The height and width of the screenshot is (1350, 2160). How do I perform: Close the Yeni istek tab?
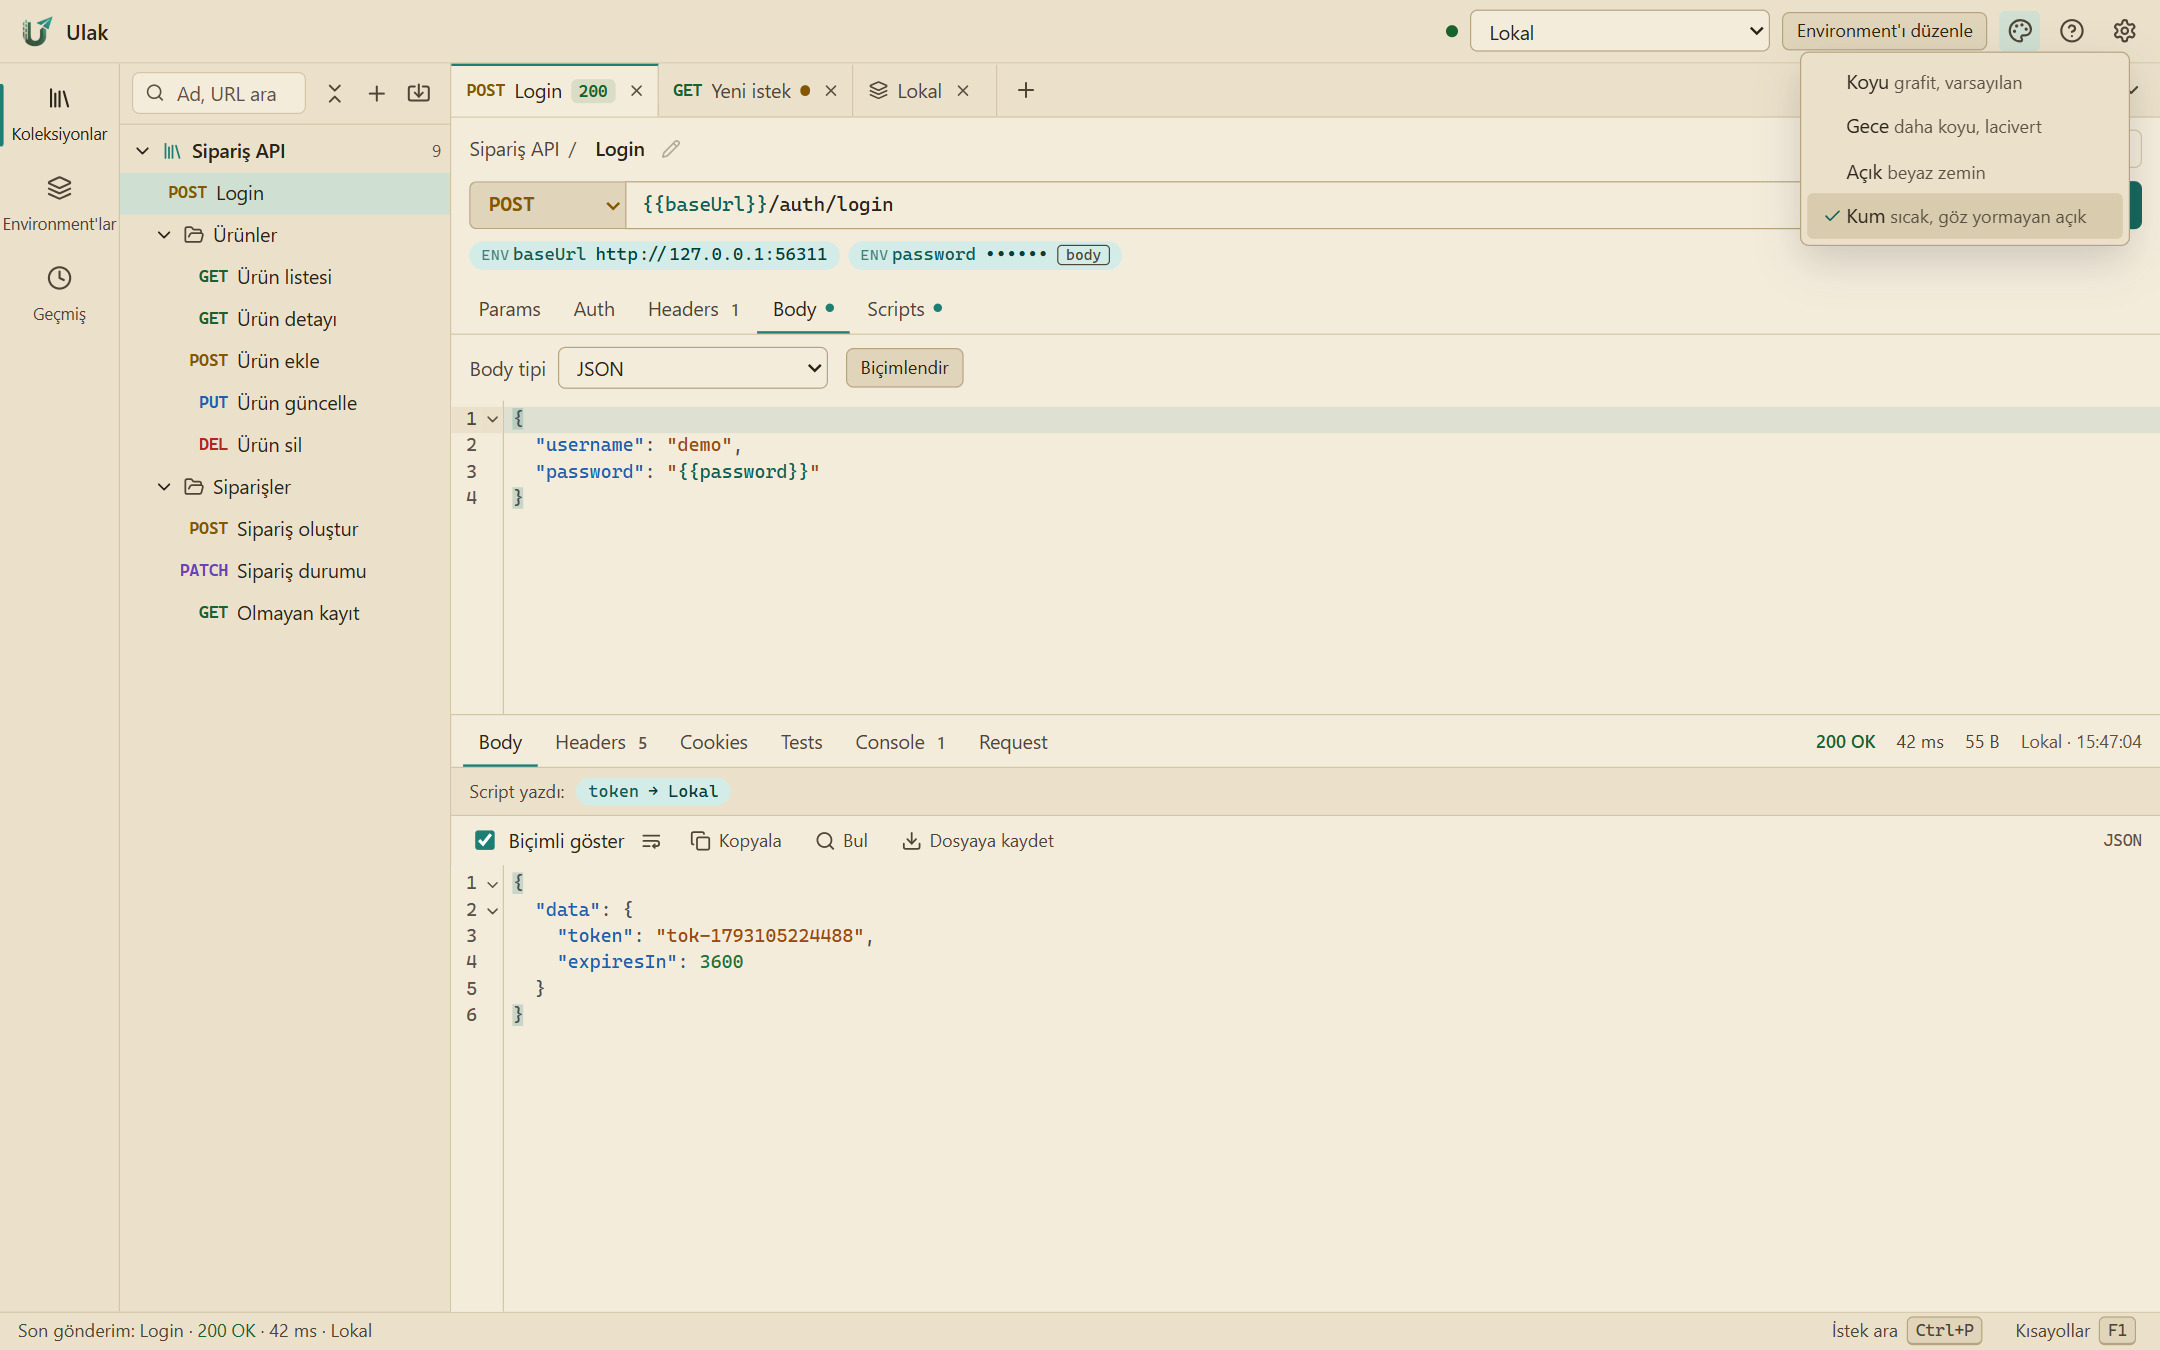pyautogui.click(x=830, y=91)
